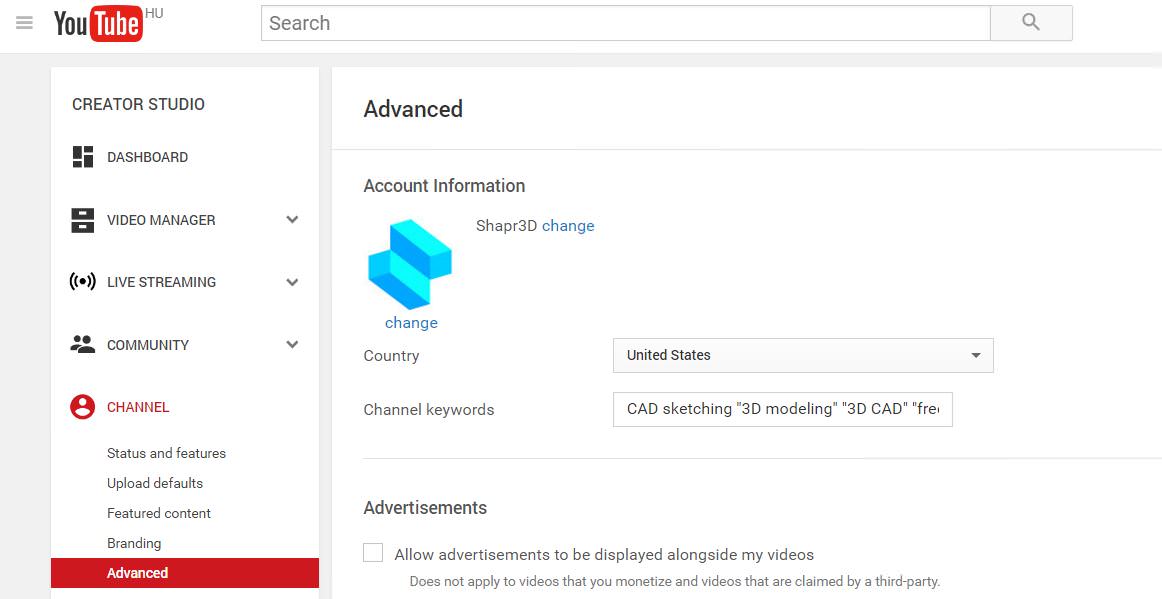The height and width of the screenshot is (599, 1162).
Task: Open the hamburger guide menu
Action: (x=24, y=23)
